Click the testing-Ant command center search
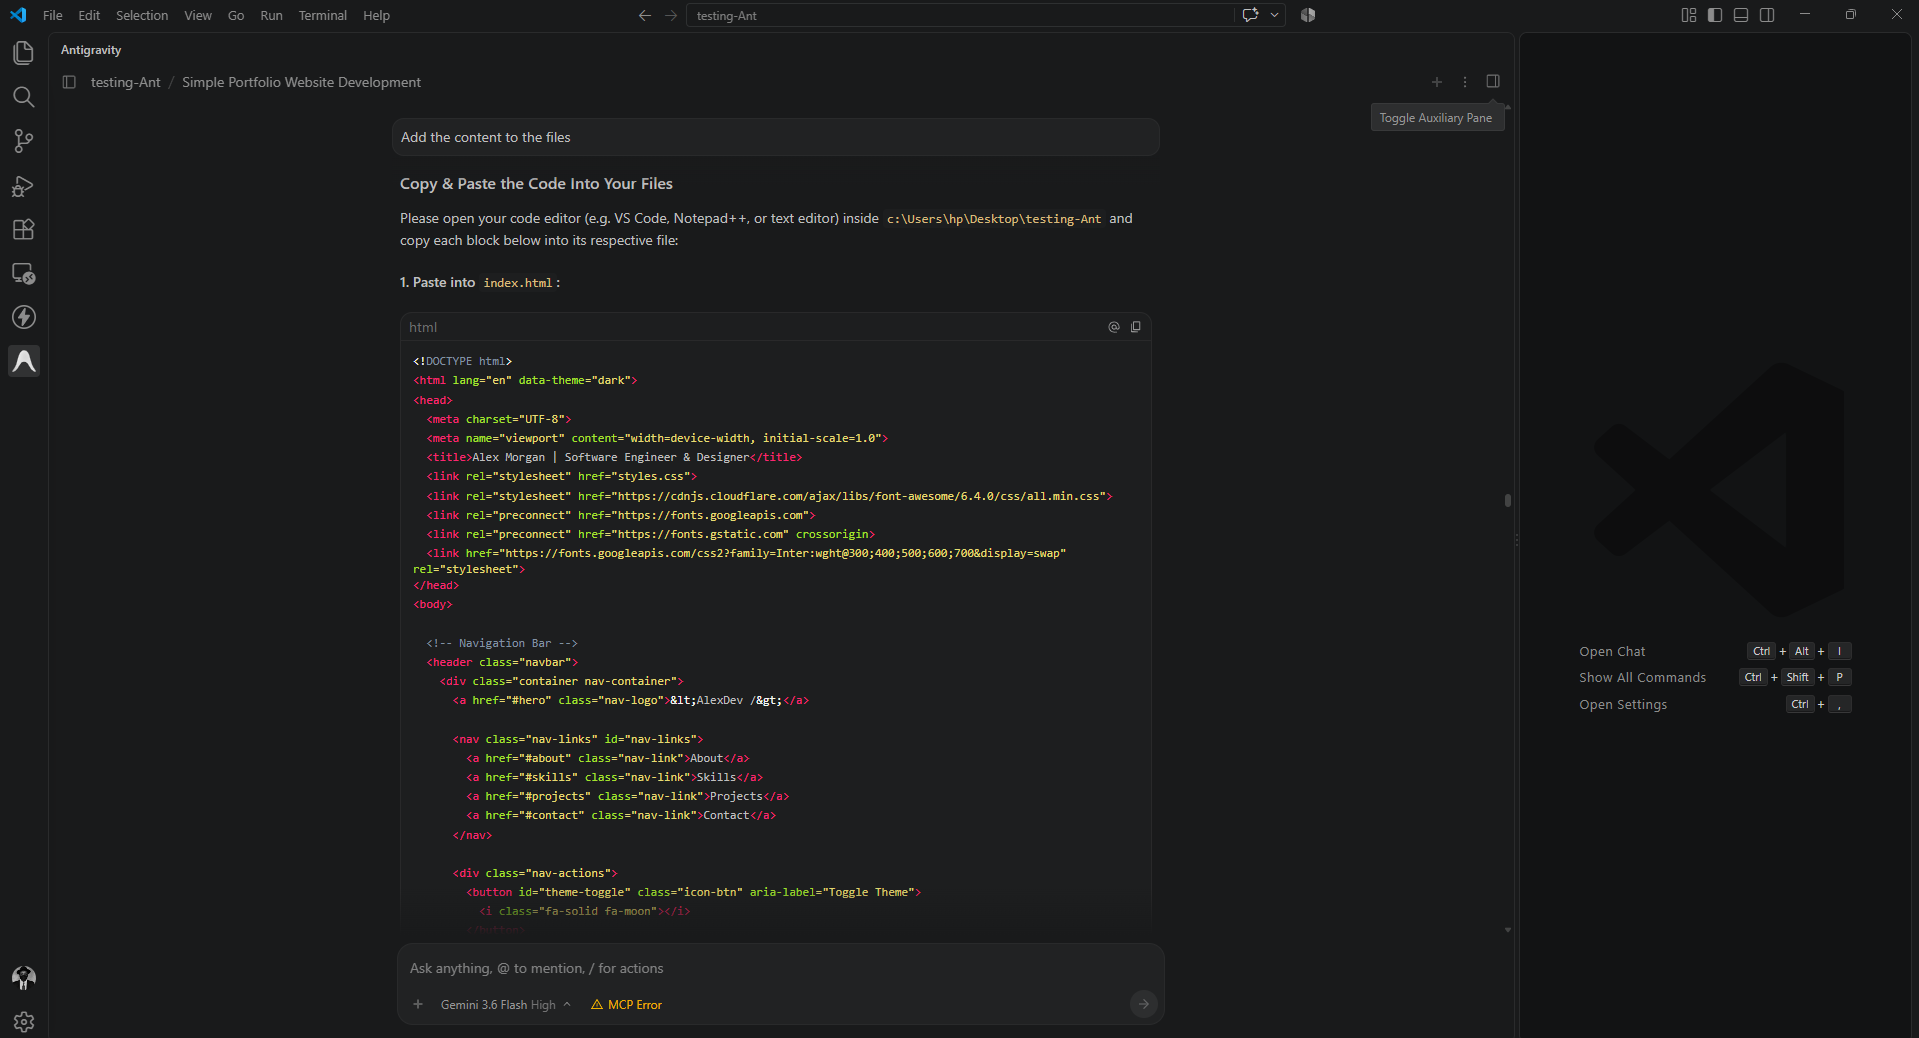1919x1038 pixels. tap(960, 15)
